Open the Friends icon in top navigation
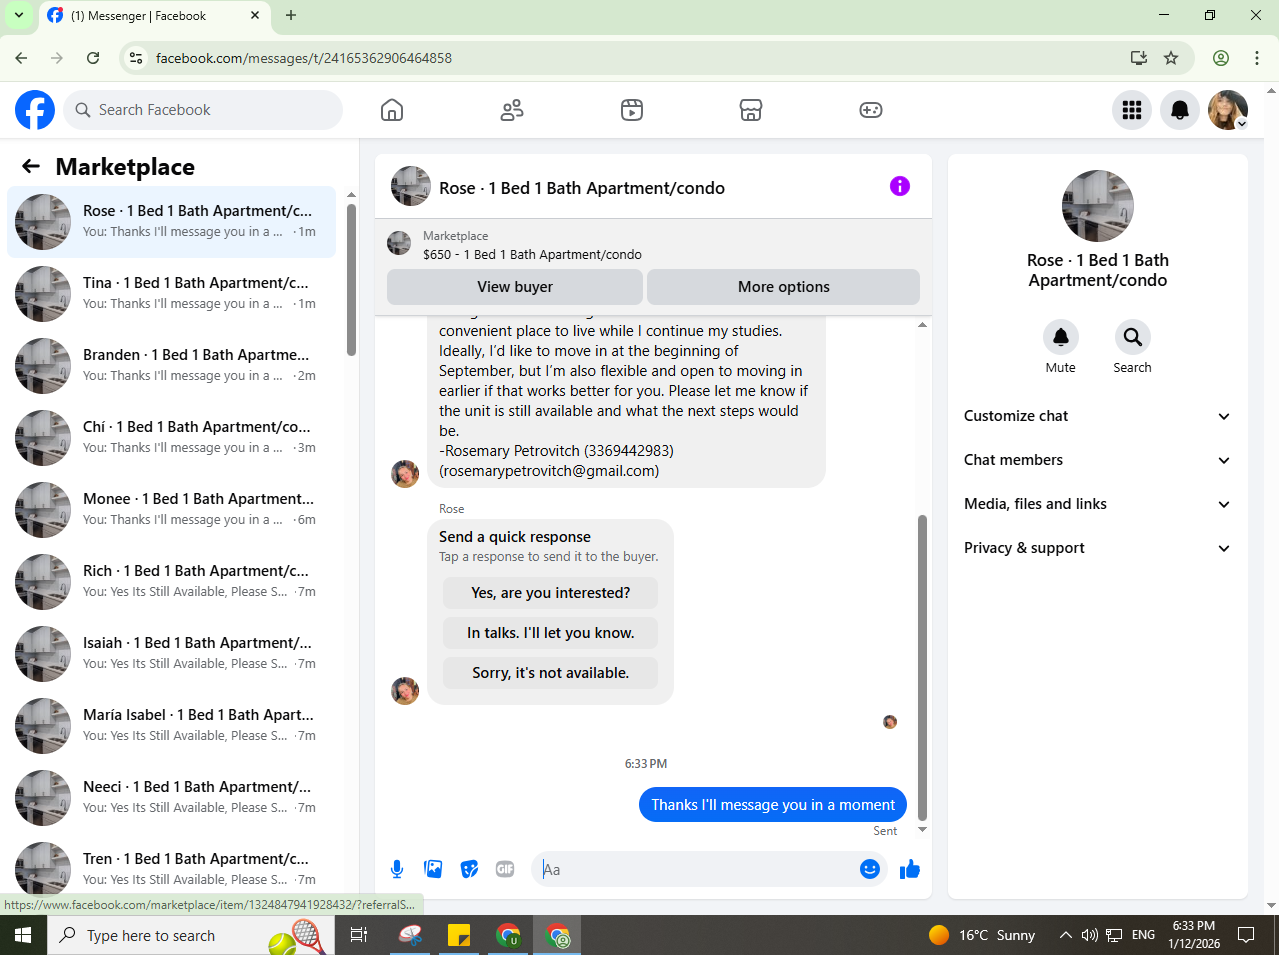1279x955 pixels. 512,110
